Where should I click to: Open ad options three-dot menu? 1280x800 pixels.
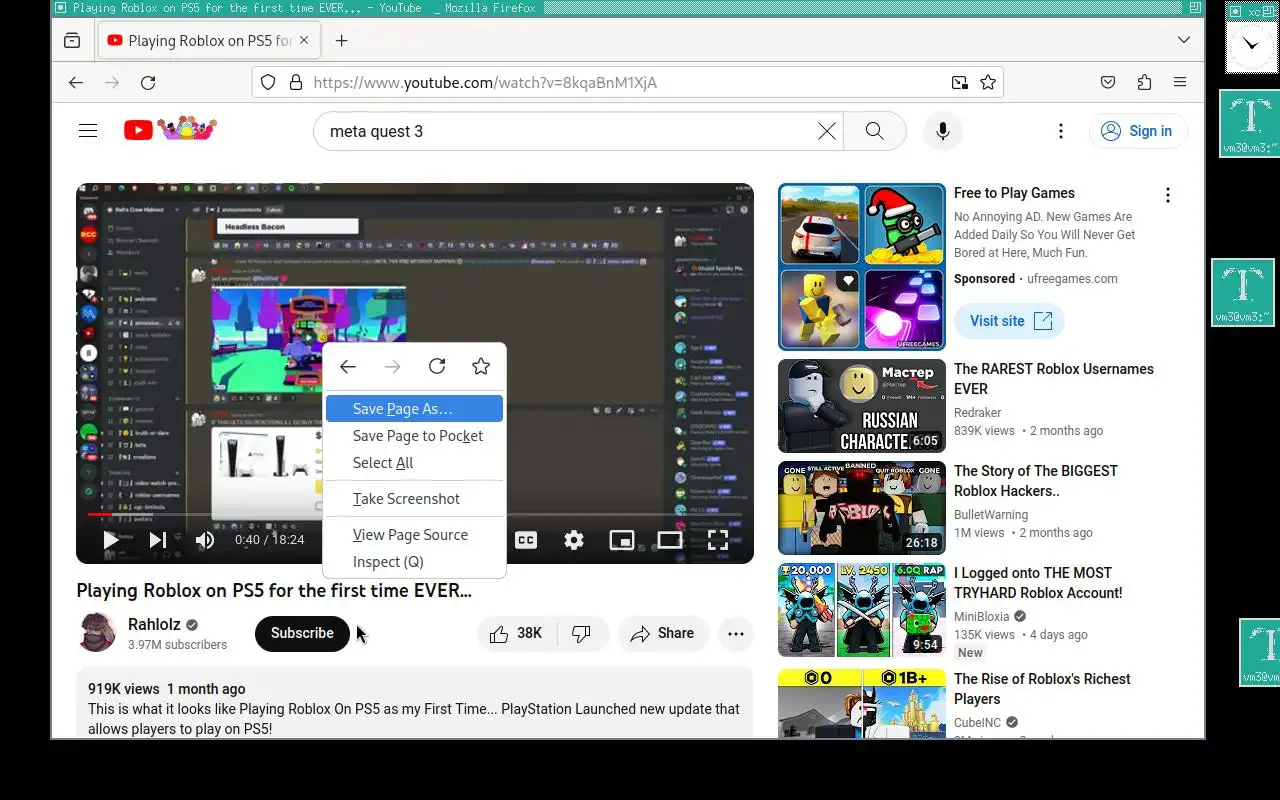pos(1167,195)
